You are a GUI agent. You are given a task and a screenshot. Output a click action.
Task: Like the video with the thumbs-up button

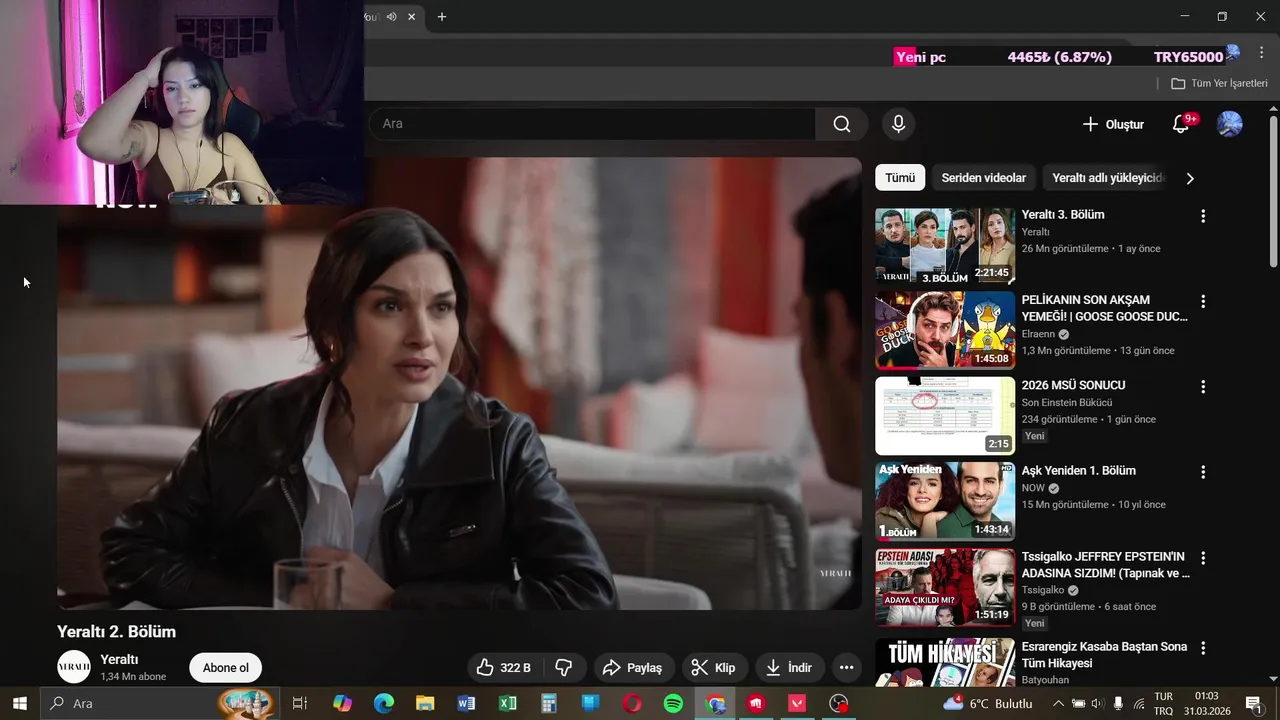[x=503, y=668]
